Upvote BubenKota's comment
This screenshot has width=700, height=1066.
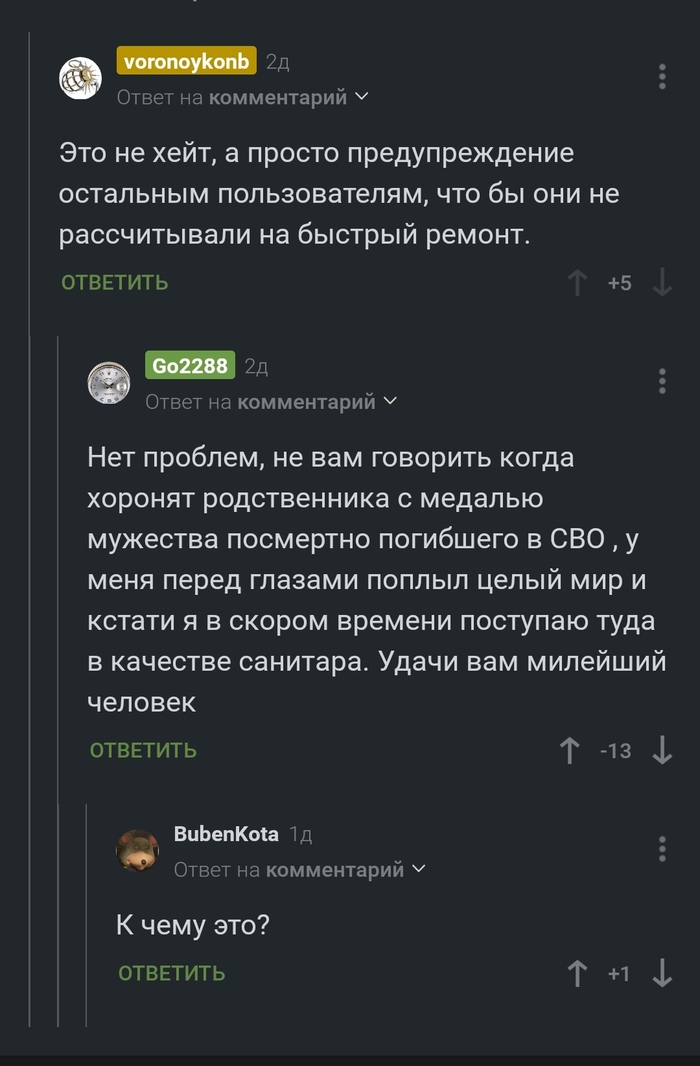point(577,973)
